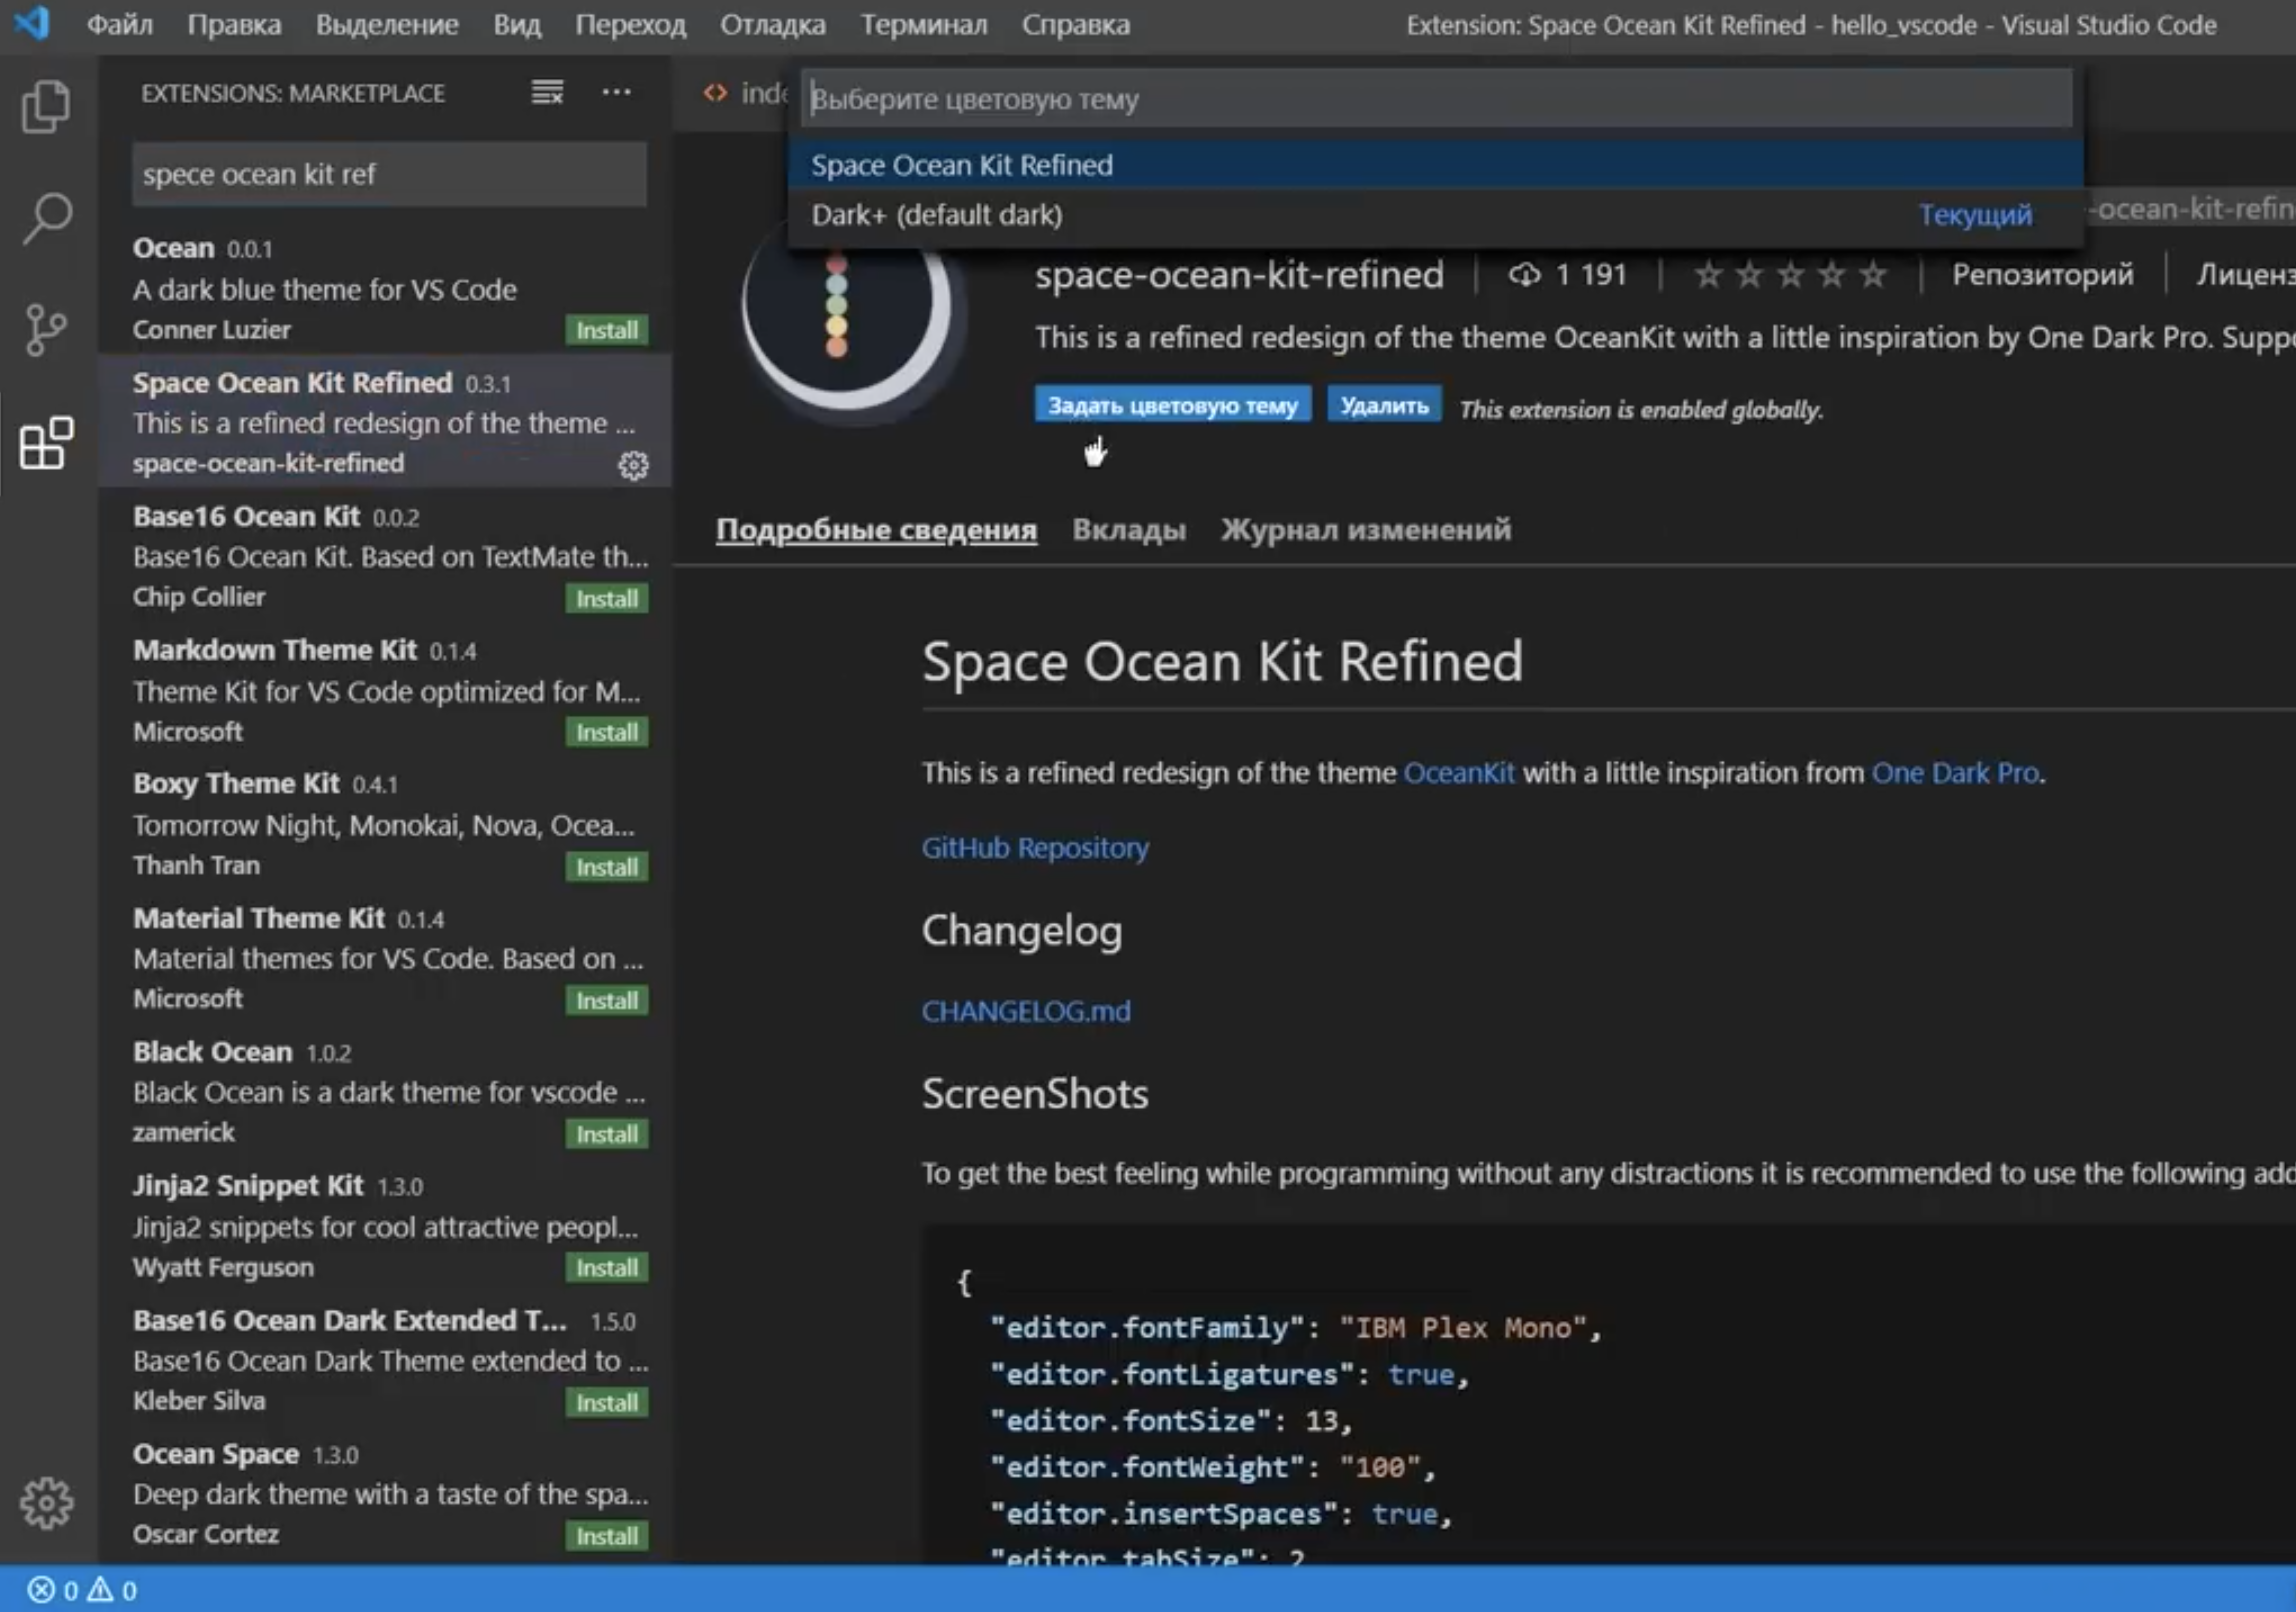Switch to the Журнал изменений tab
The width and height of the screenshot is (2296, 1612).
pyautogui.click(x=1365, y=529)
